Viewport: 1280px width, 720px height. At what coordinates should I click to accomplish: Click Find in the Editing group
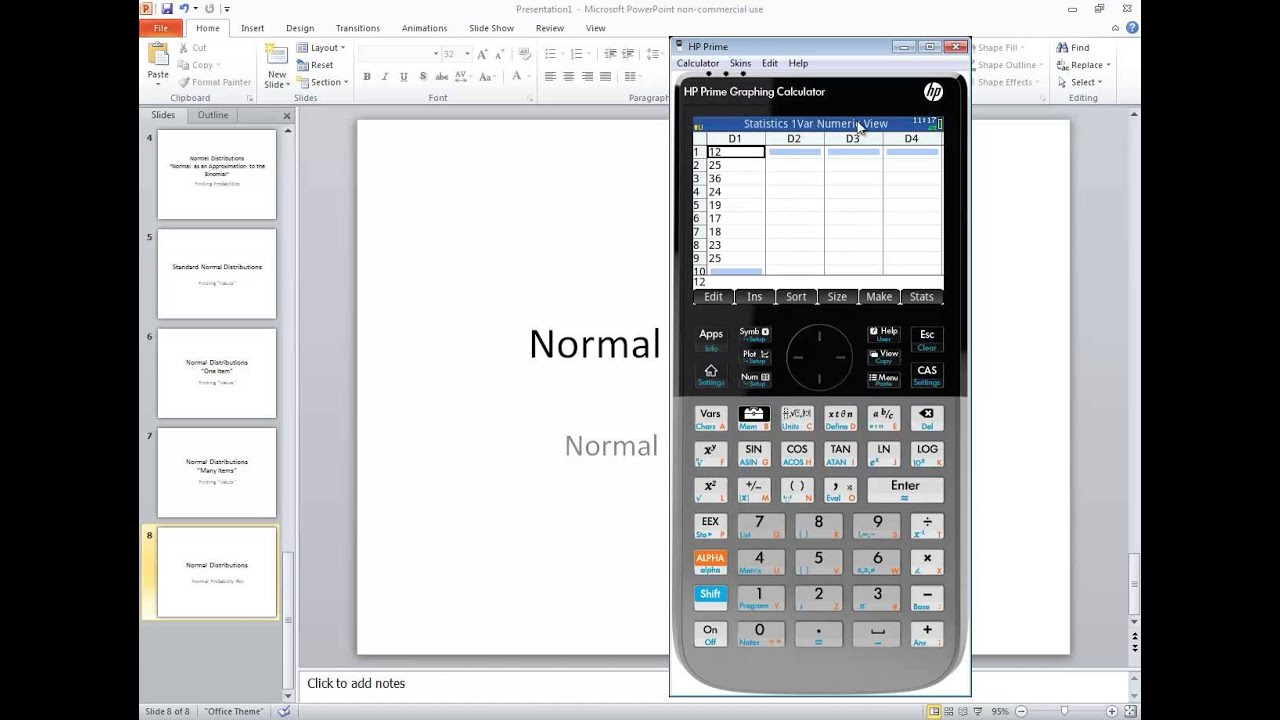pyautogui.click(x=1073, y=48)
